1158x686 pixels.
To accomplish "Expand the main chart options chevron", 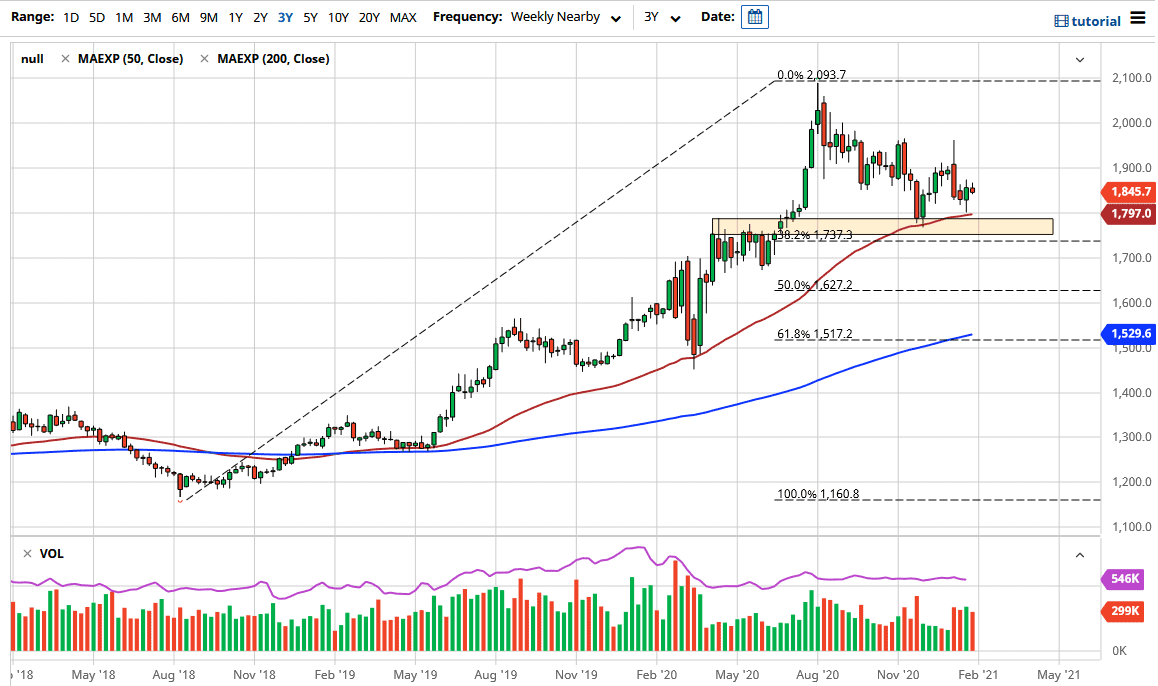I will [1080, 60].
